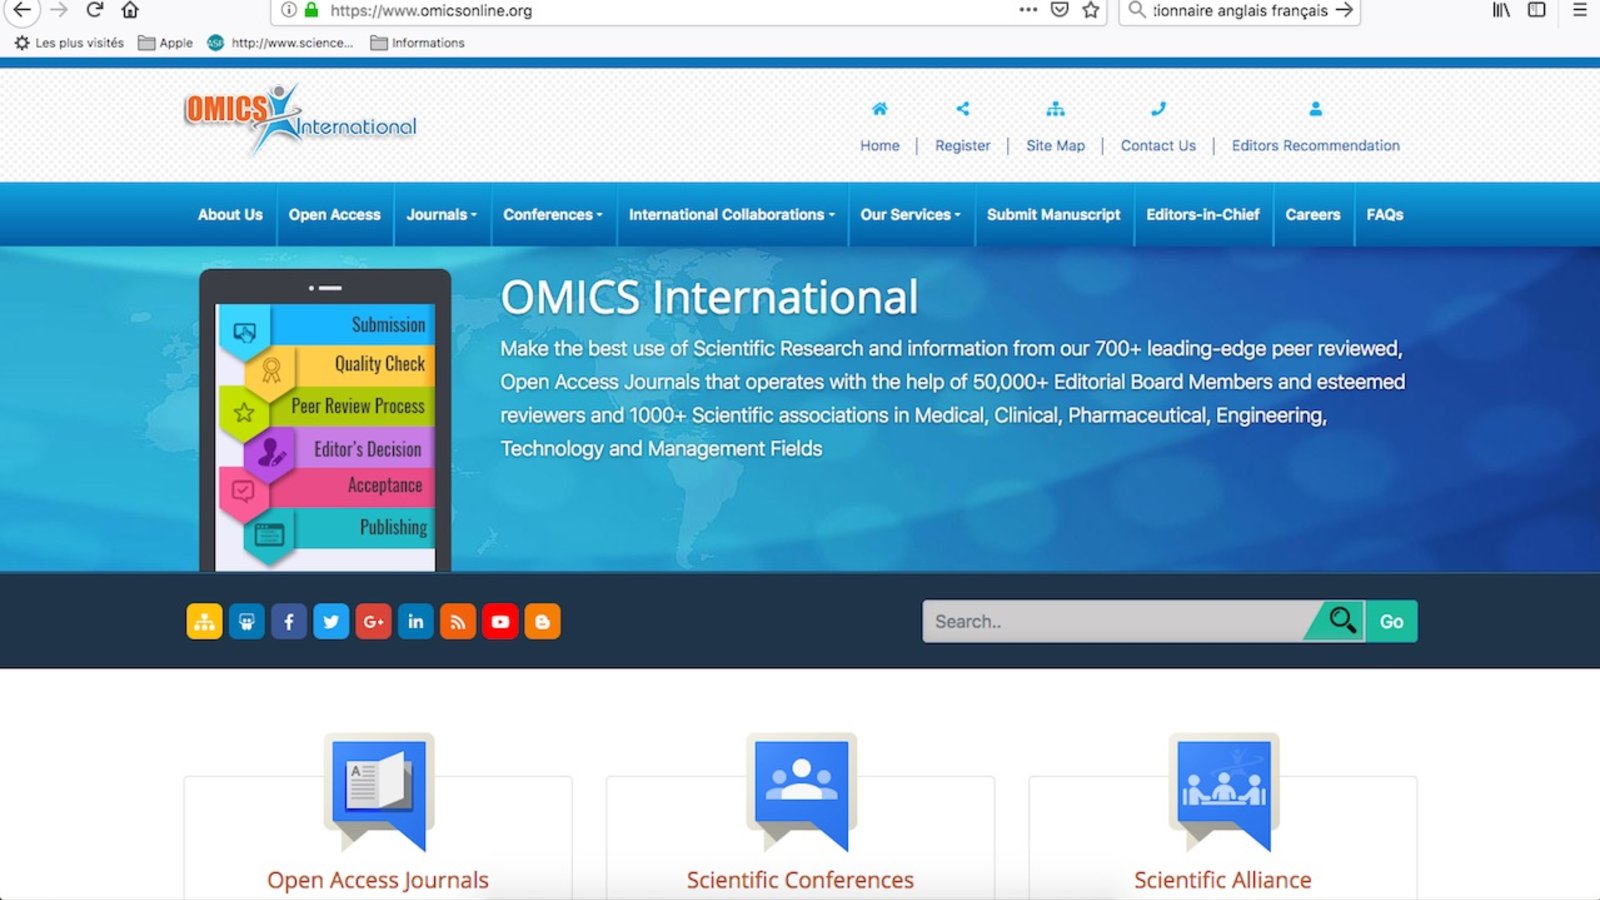Screen dimensions: 1600x900
Task: Open the Library icon in browser toolbar
Action: pyautogui.click(x=1501, y=10)
